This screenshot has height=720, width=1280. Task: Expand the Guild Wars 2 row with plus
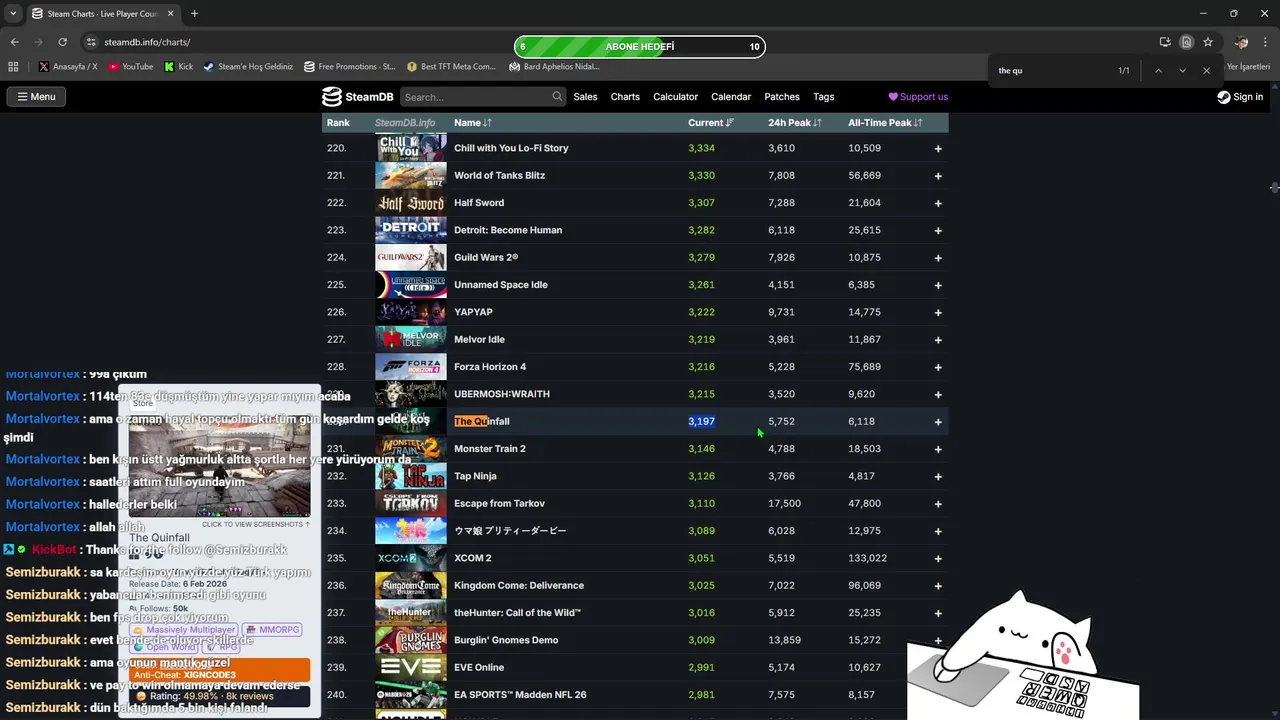point(938,258)
